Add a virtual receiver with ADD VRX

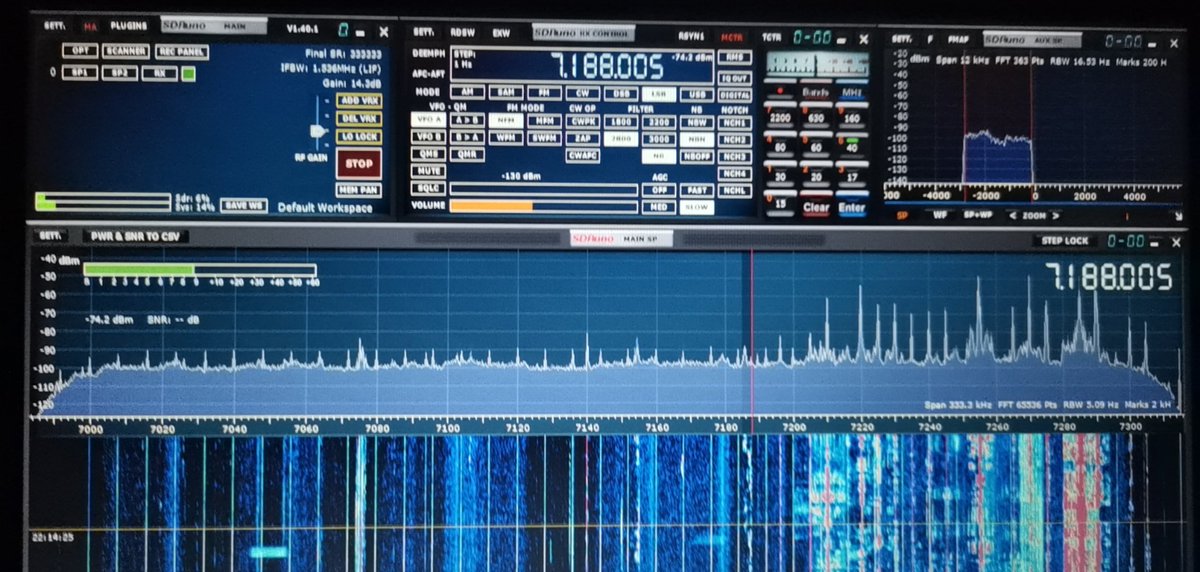[359, 101]
